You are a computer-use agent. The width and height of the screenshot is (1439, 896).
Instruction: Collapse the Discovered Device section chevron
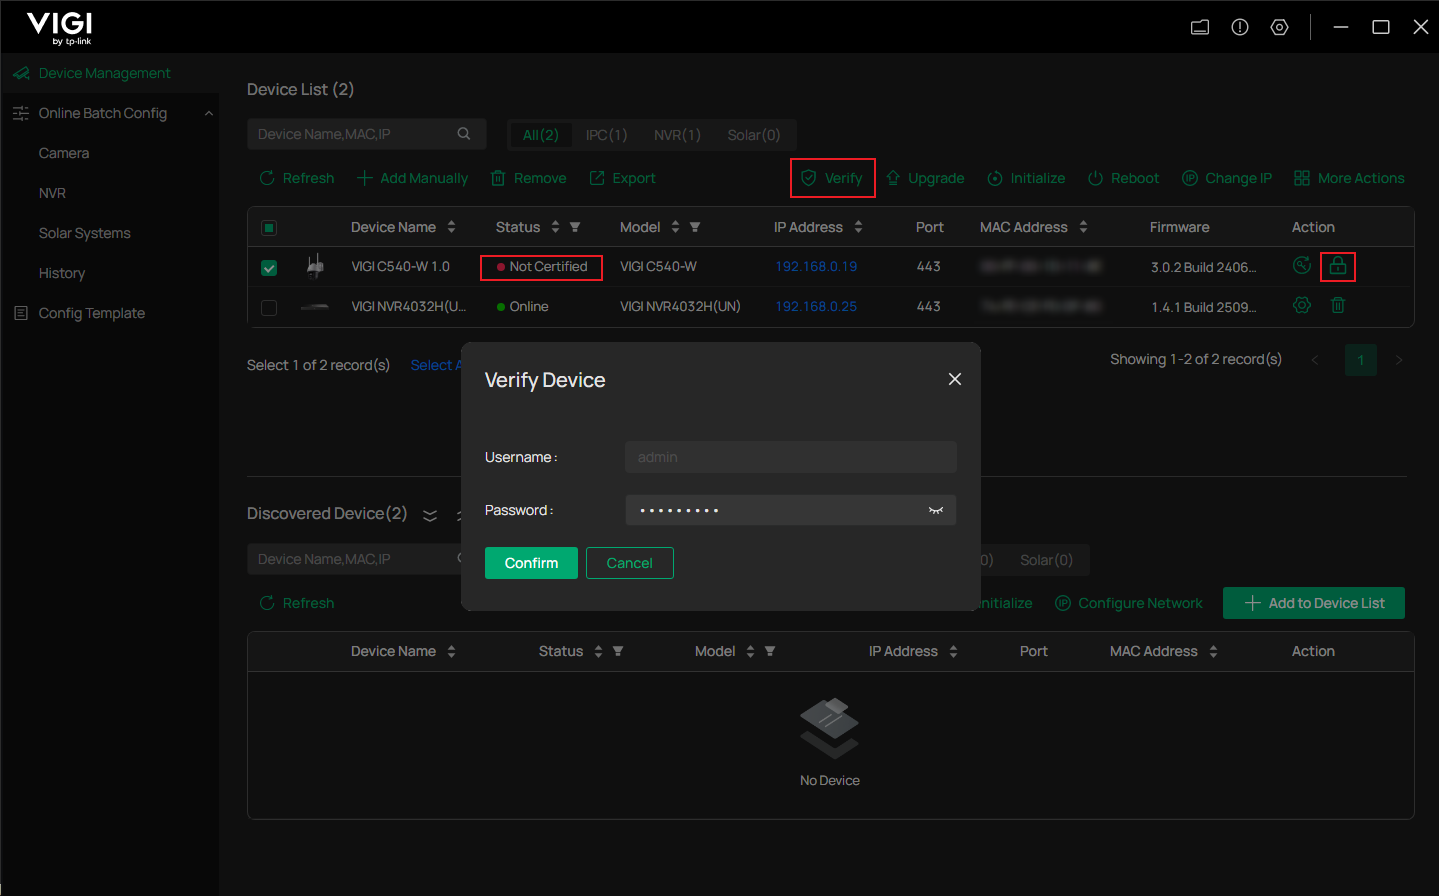pos(430,515)
